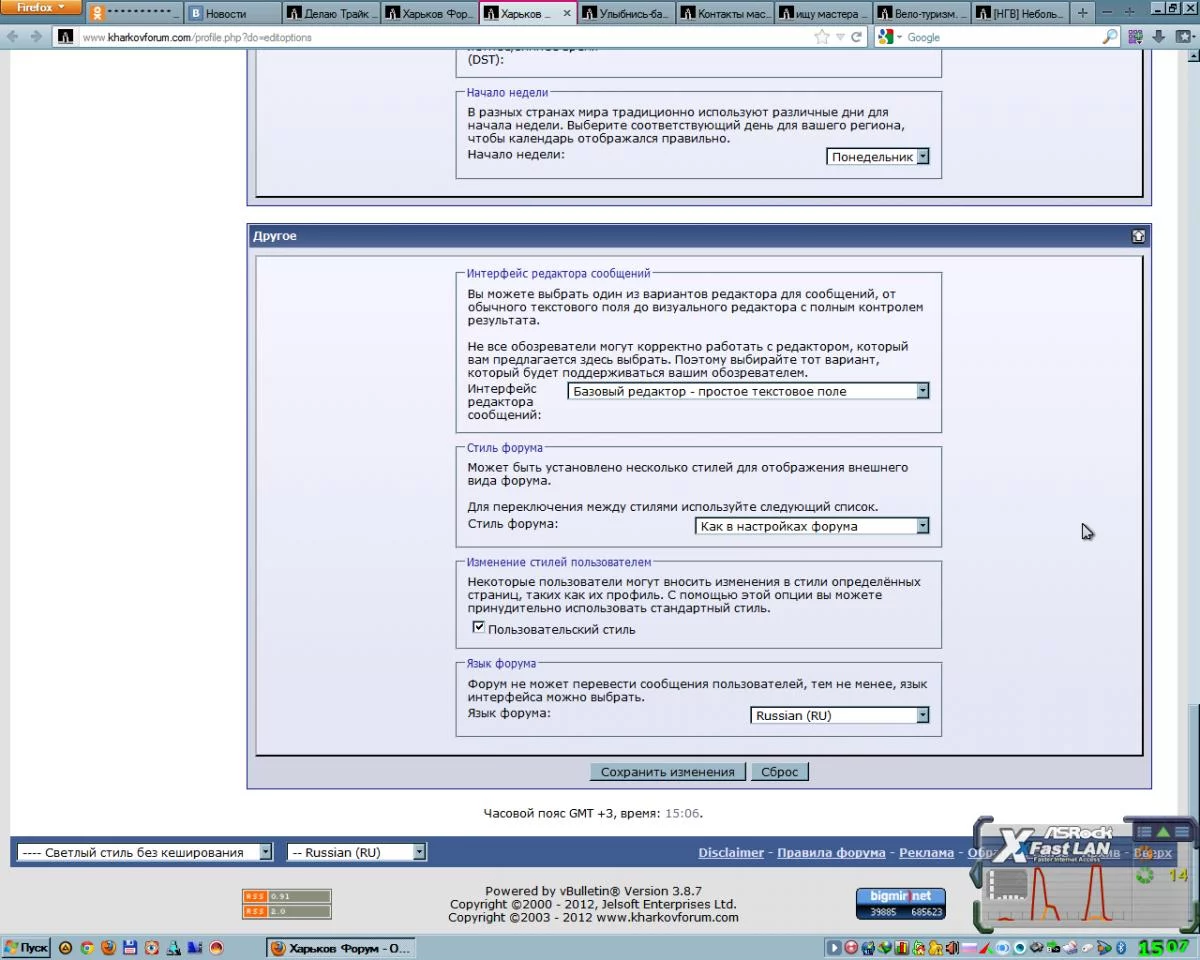Switch to the [НГВ] Небольш tab
This screenshot has height=960, width=1200.
1019,14
